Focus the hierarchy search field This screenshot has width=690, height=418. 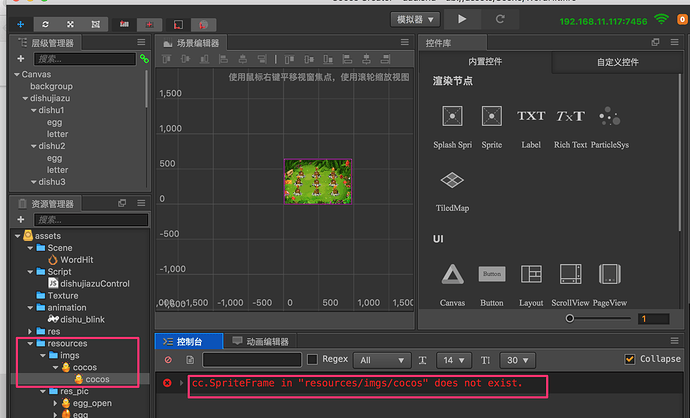(85, 59)
